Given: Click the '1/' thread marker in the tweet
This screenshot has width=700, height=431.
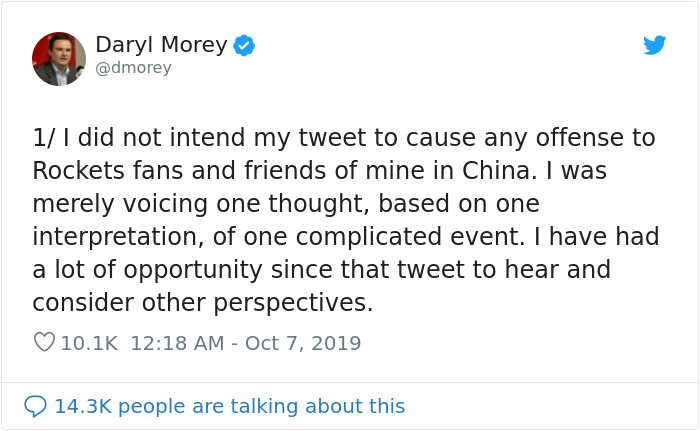Looking at the screenshot, I should pyautogui.click(x=44, y=137).
